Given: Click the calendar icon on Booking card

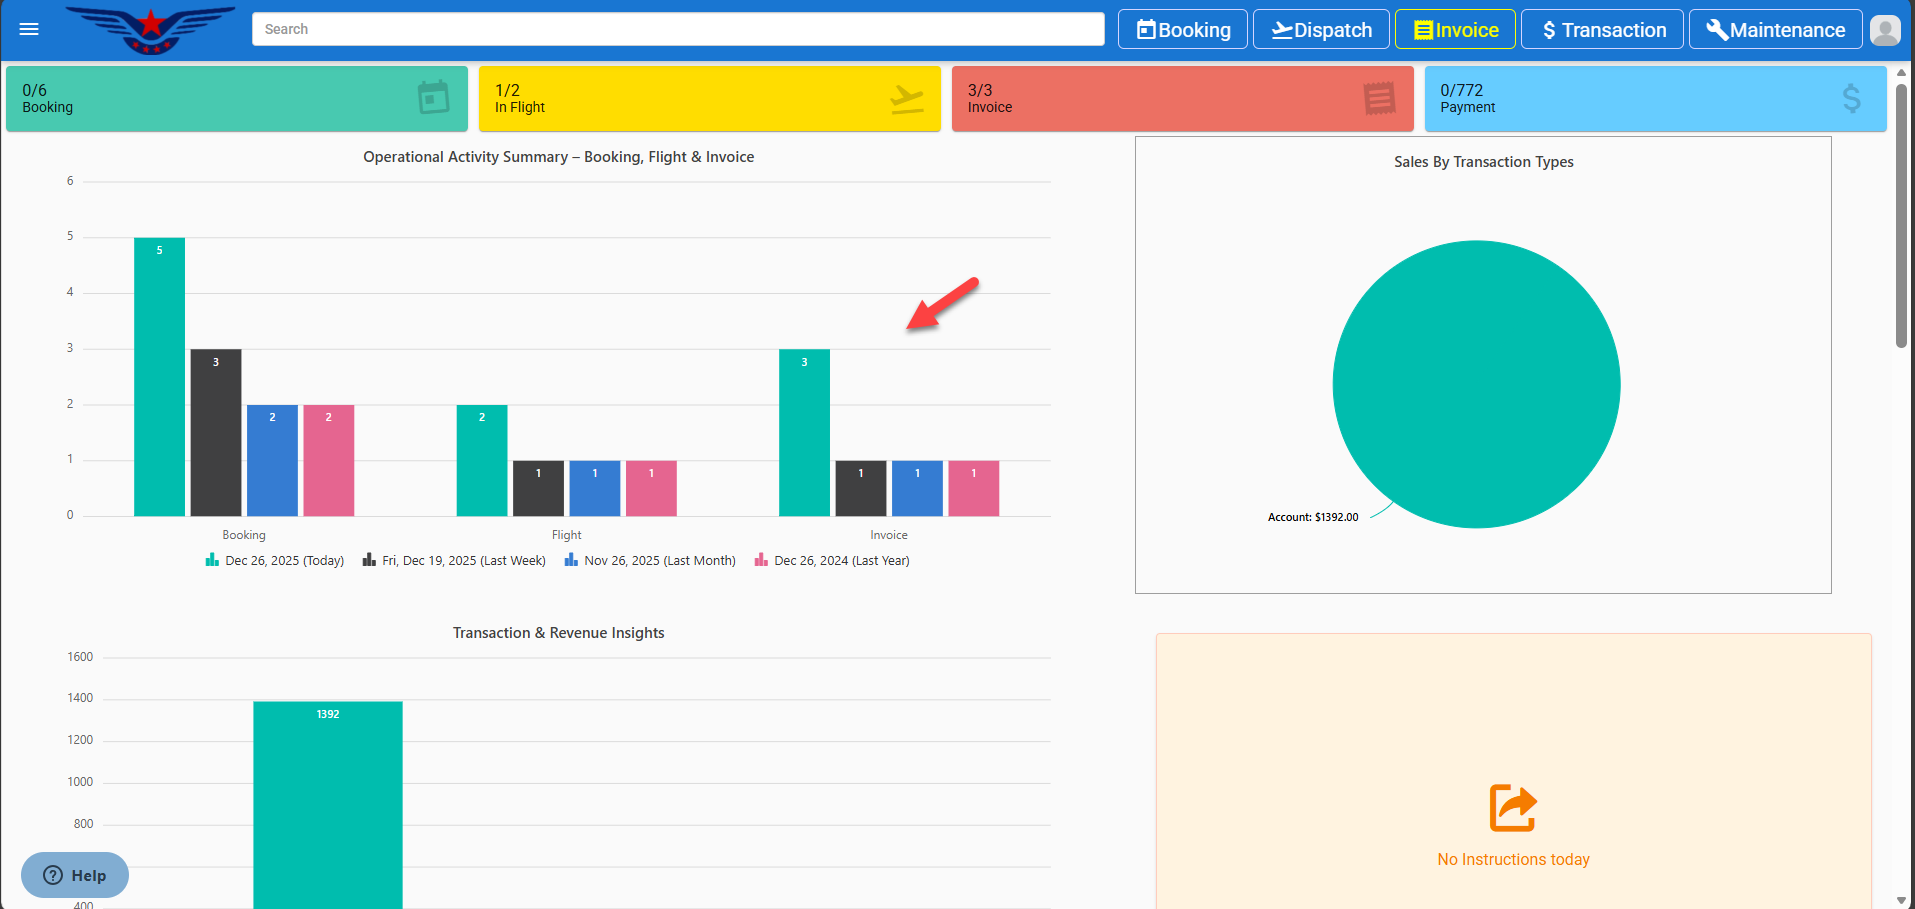Looking at the screenshot, I should 433,98.
